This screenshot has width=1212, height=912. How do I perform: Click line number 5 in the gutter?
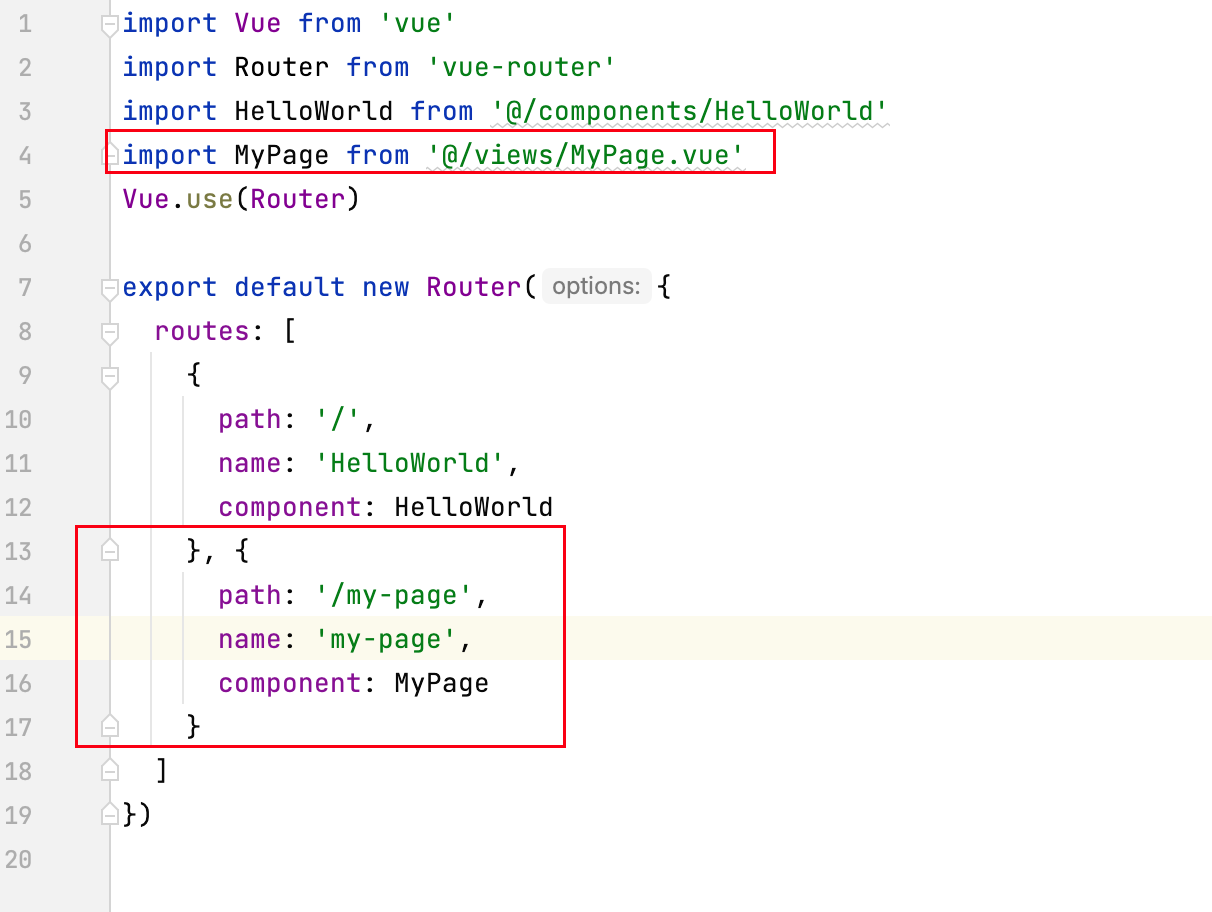[25, 199]
